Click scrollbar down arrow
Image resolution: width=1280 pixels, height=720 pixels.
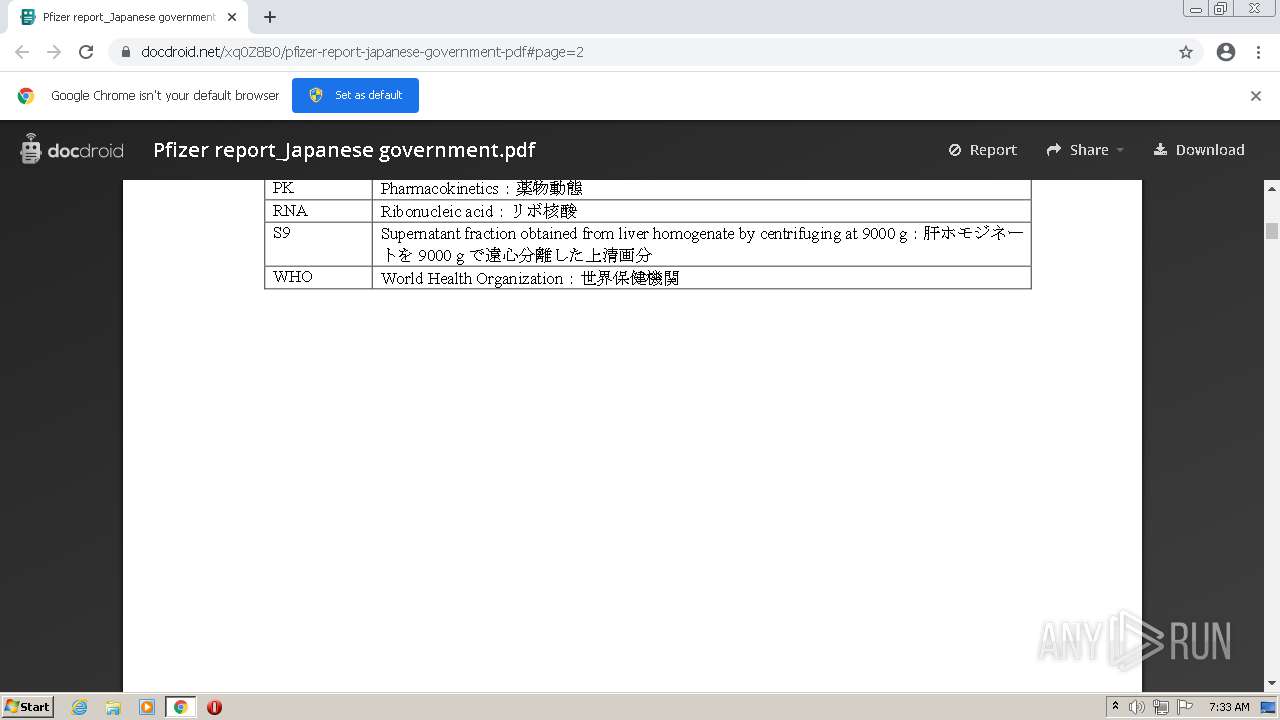[1272, 684]
